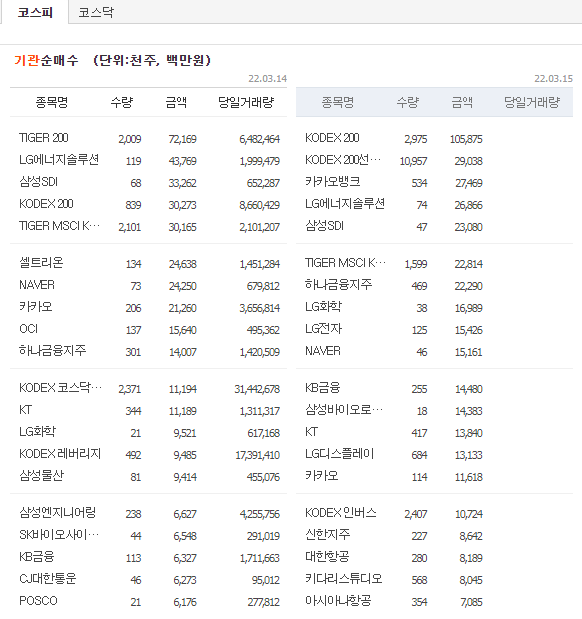This screenshot has height=619, width=582.
Task: Click TIGER 200 amount 72,169
Action: (x=182, y=139)
